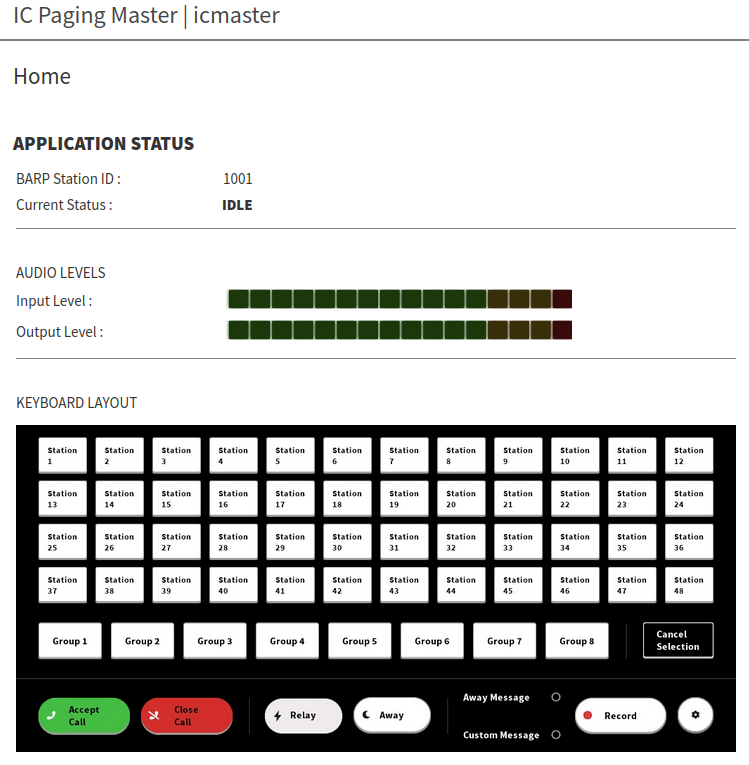Click the settings gear icon button
Viewport: 749px width, 765px height.
pos(695,715)
